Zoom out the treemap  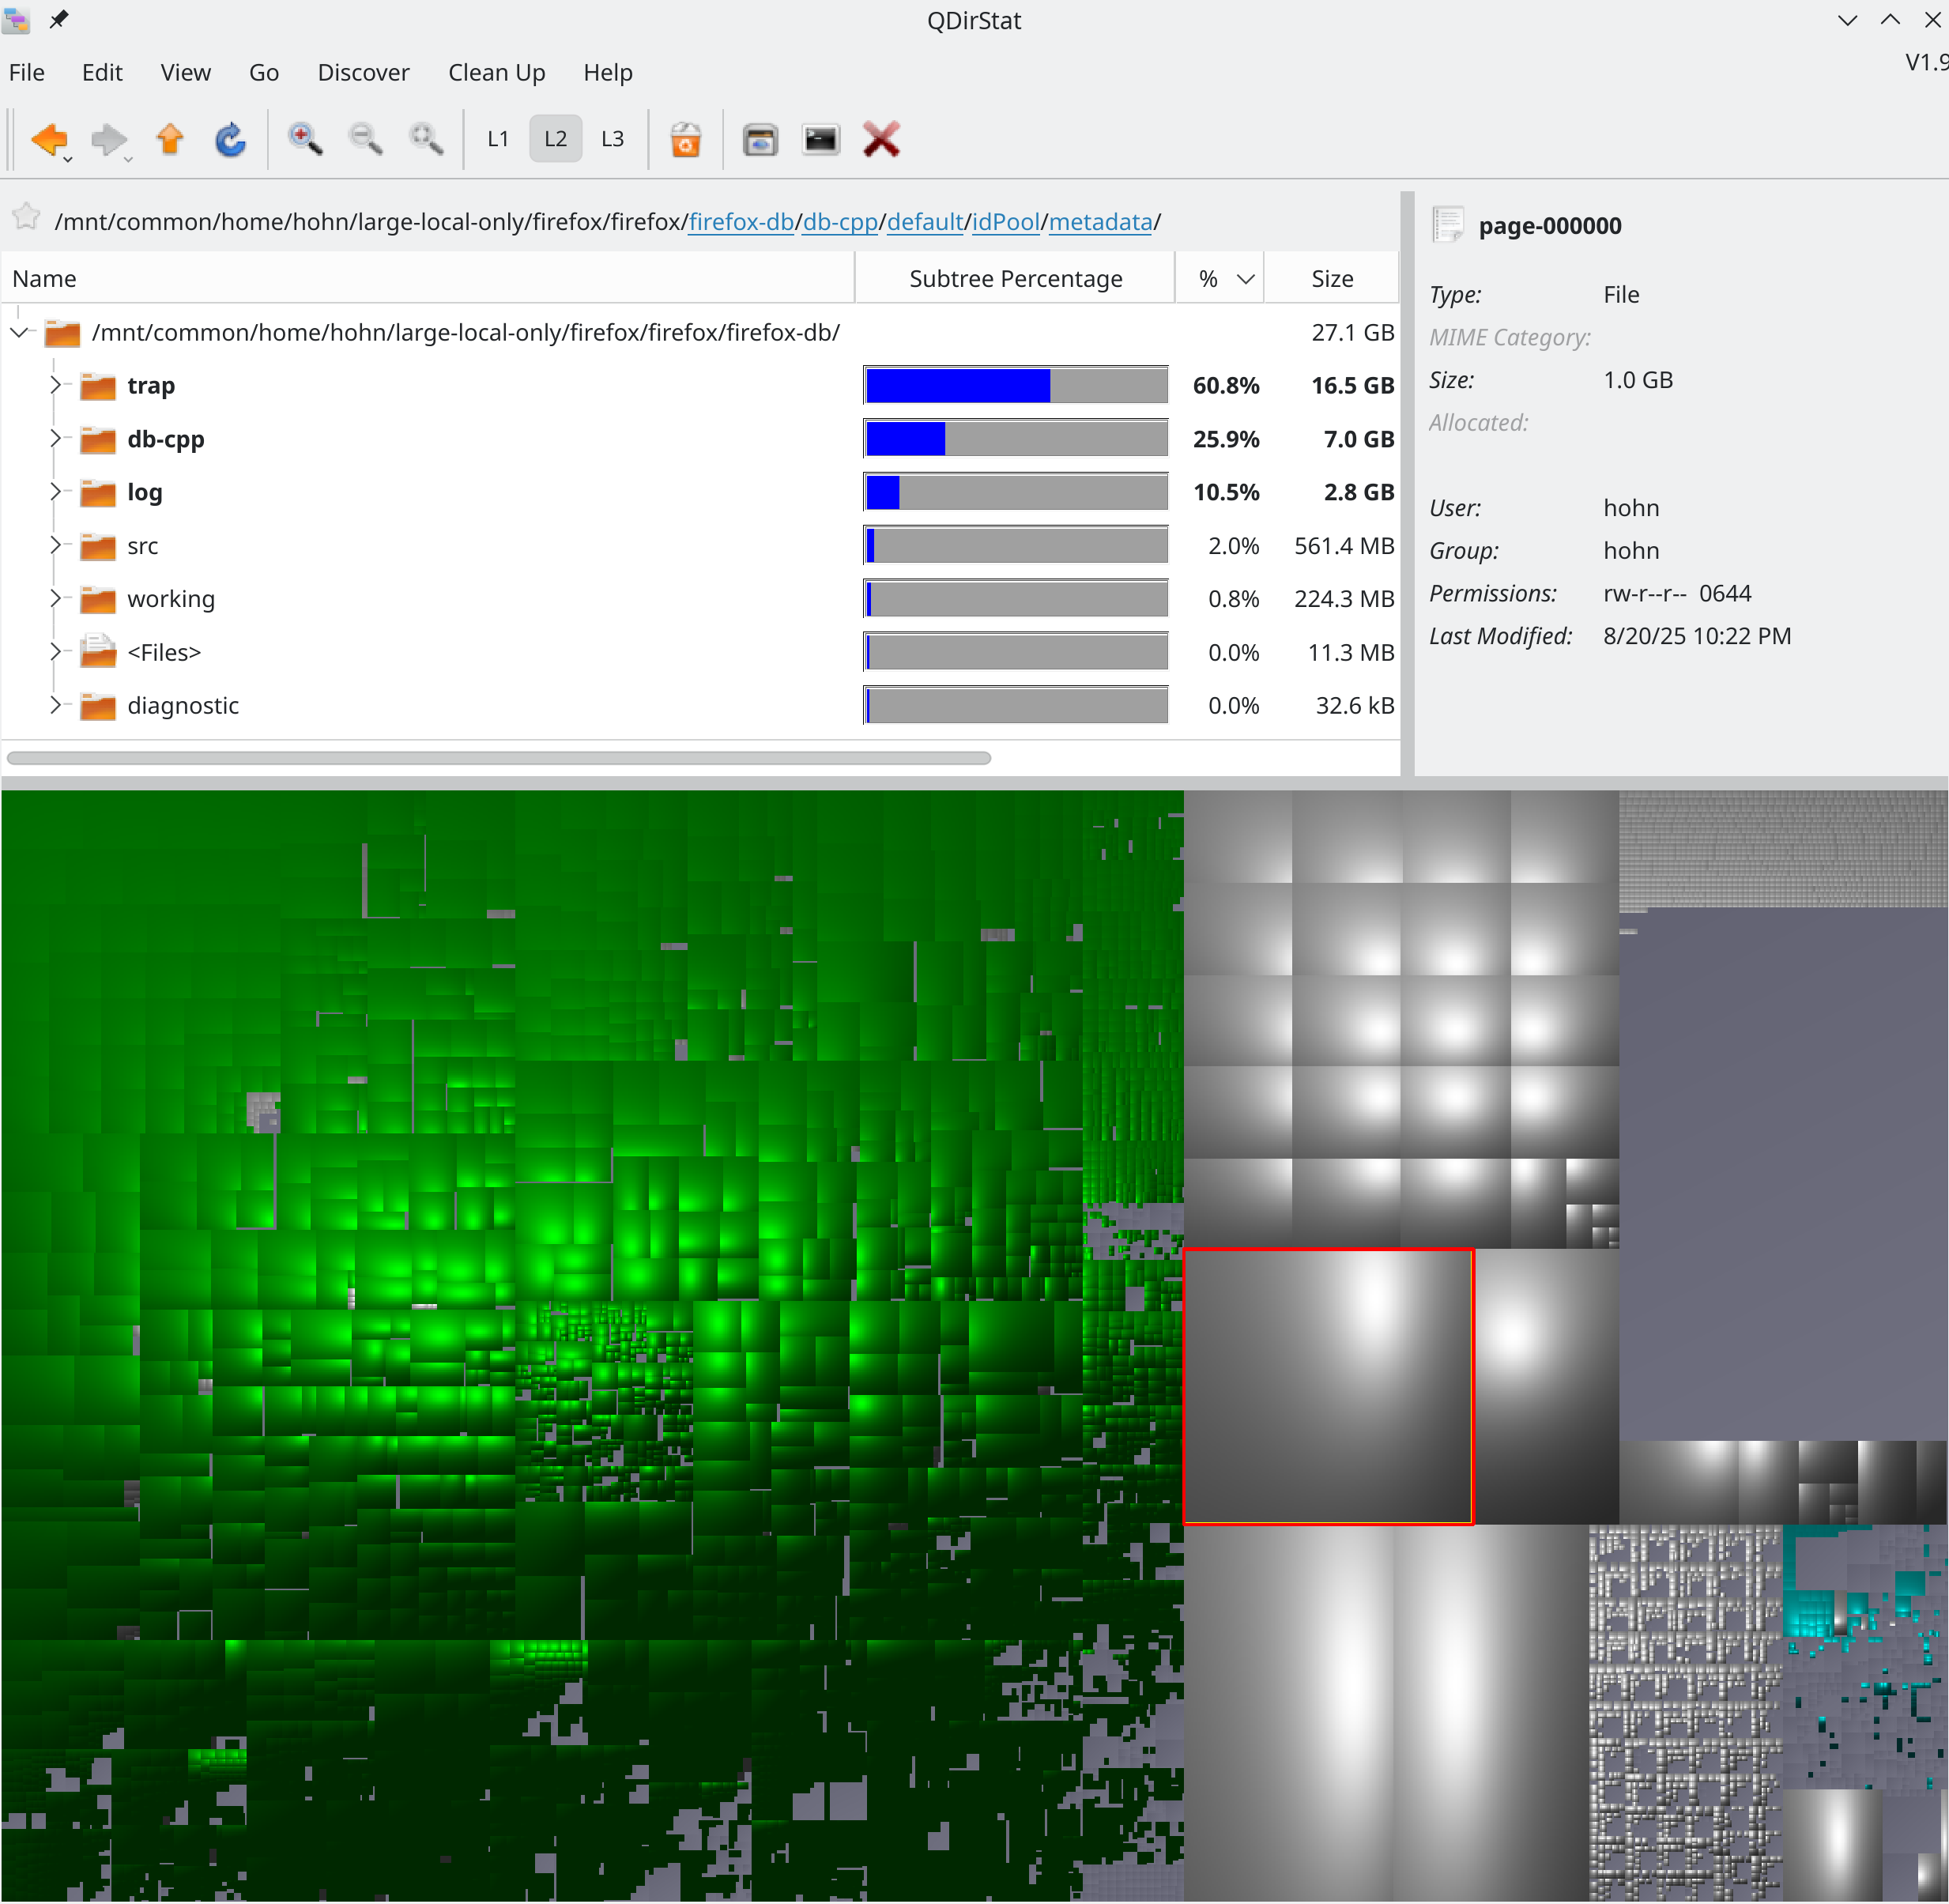[x=365, y=139]
